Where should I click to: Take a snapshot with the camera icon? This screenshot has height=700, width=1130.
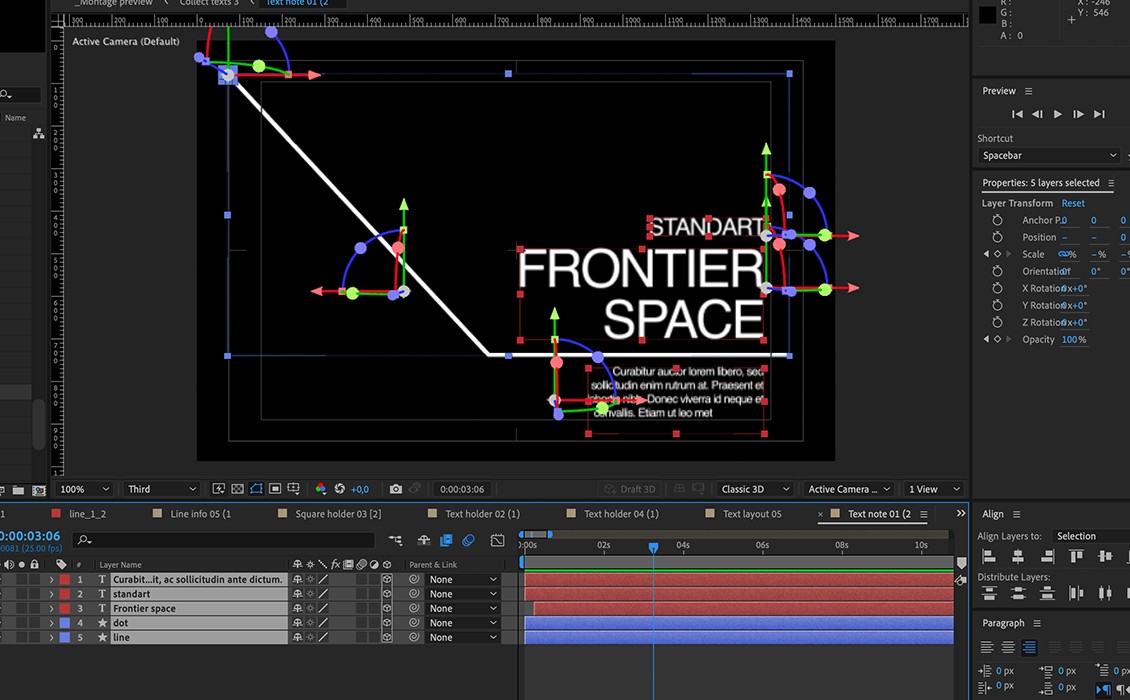point(396,489)
